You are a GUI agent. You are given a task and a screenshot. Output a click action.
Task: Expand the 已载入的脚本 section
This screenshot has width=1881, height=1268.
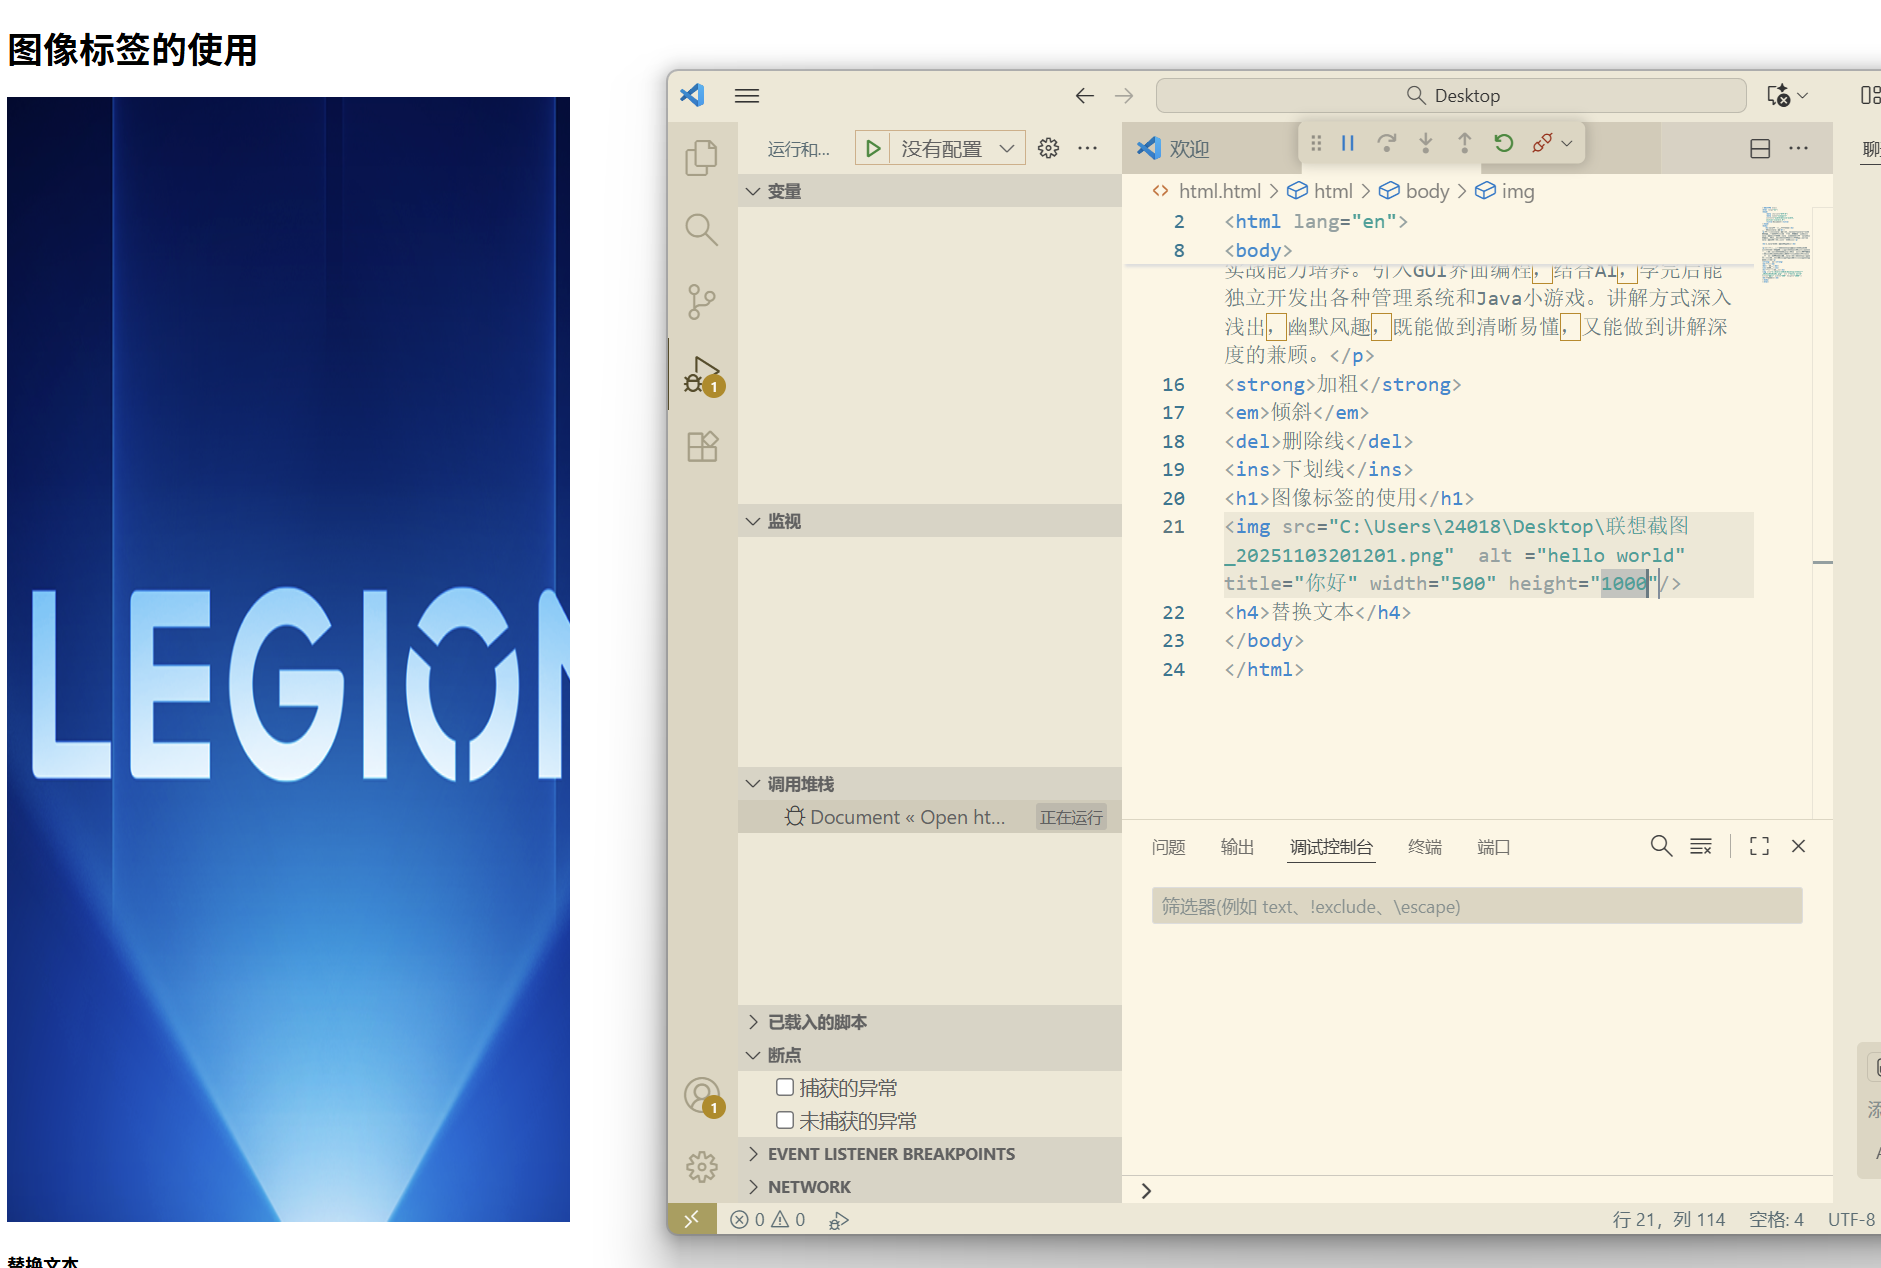click(930, 1022)
